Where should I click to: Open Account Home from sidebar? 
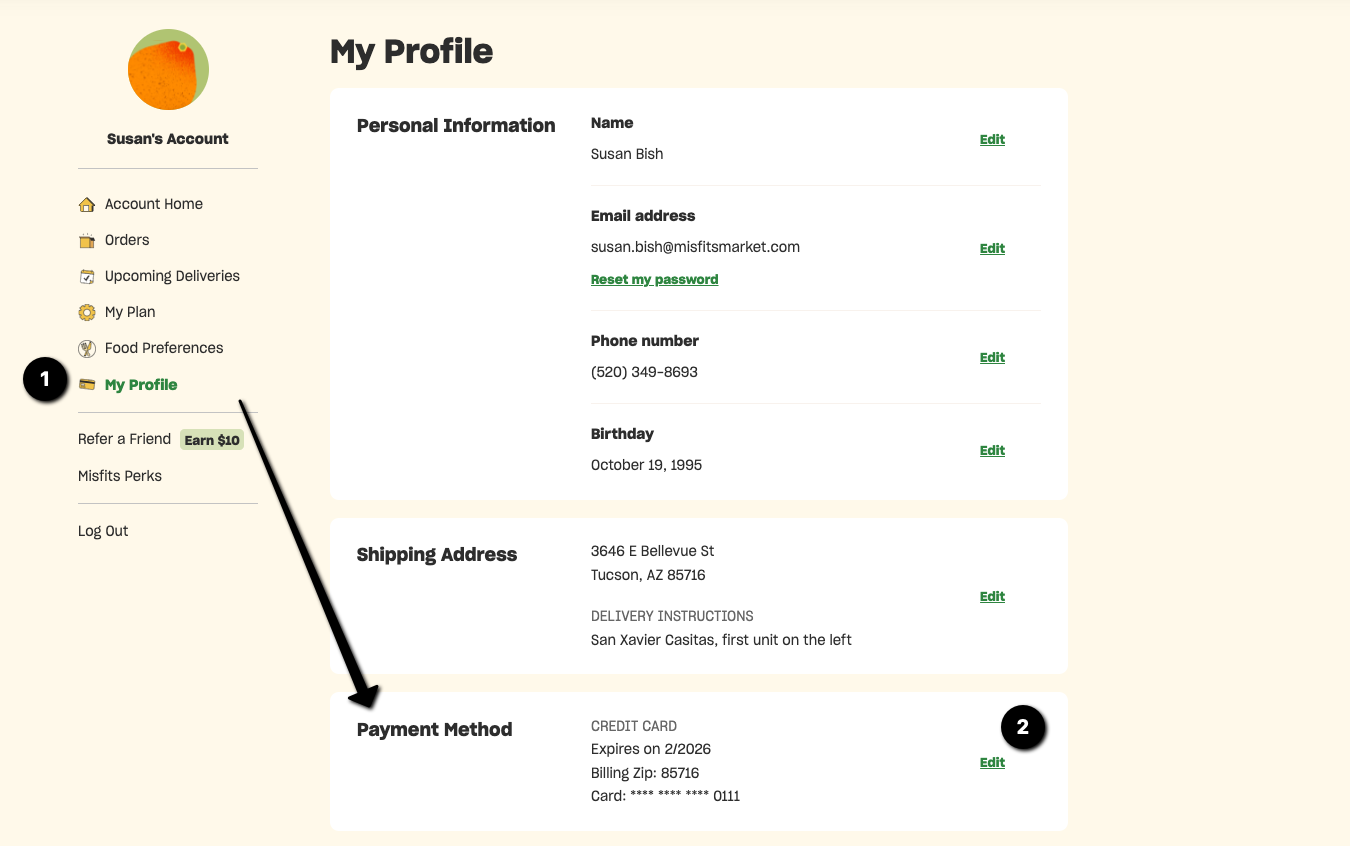coord(153,204)
